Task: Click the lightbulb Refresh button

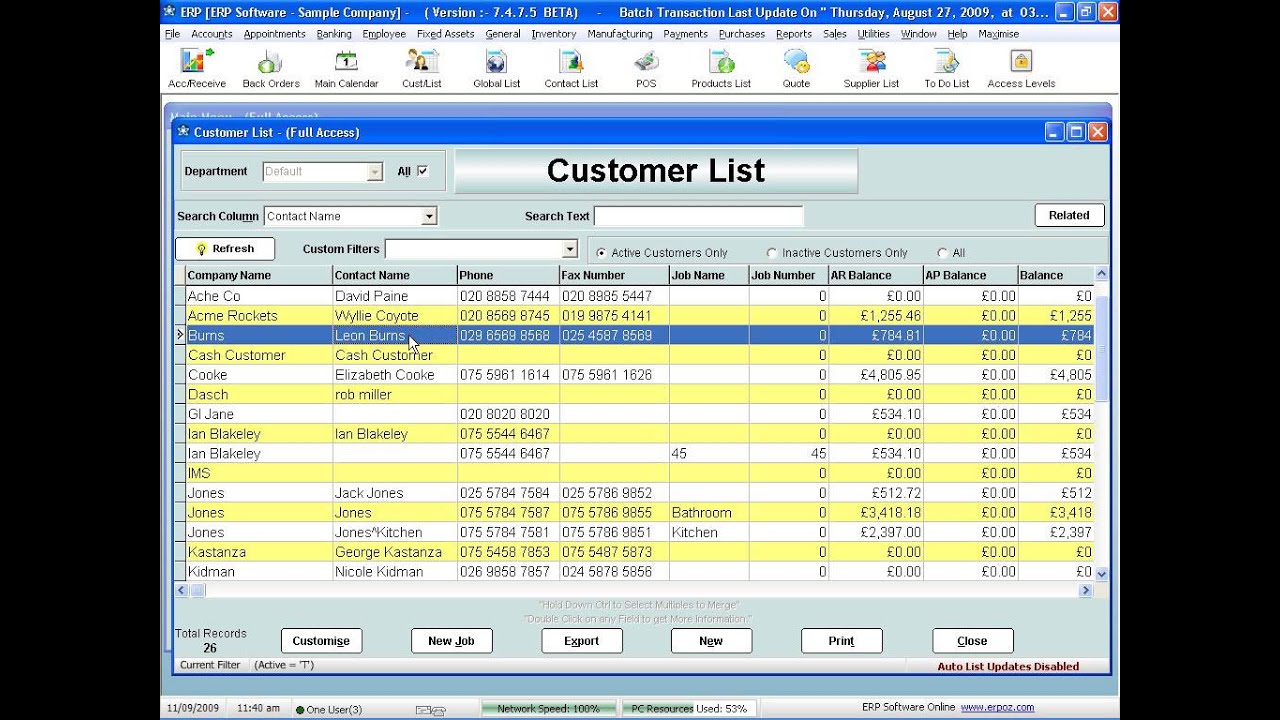Action: tap(225, 249)
